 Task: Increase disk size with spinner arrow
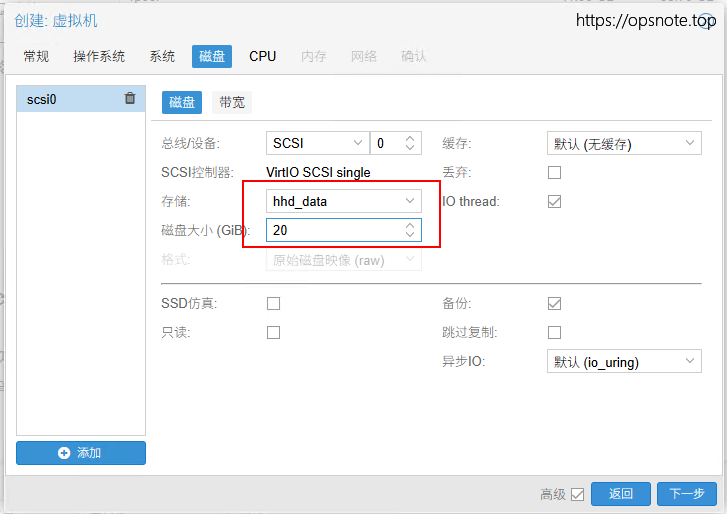tap(410, 225)
